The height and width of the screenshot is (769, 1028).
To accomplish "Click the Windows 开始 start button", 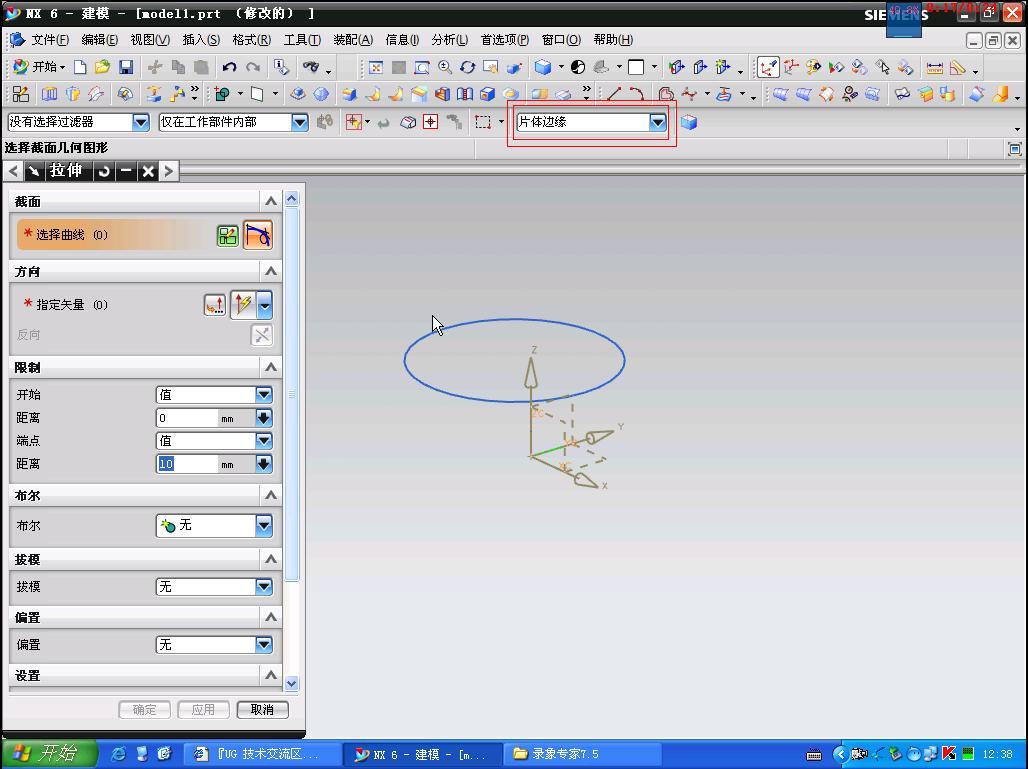I will (49, 753).
